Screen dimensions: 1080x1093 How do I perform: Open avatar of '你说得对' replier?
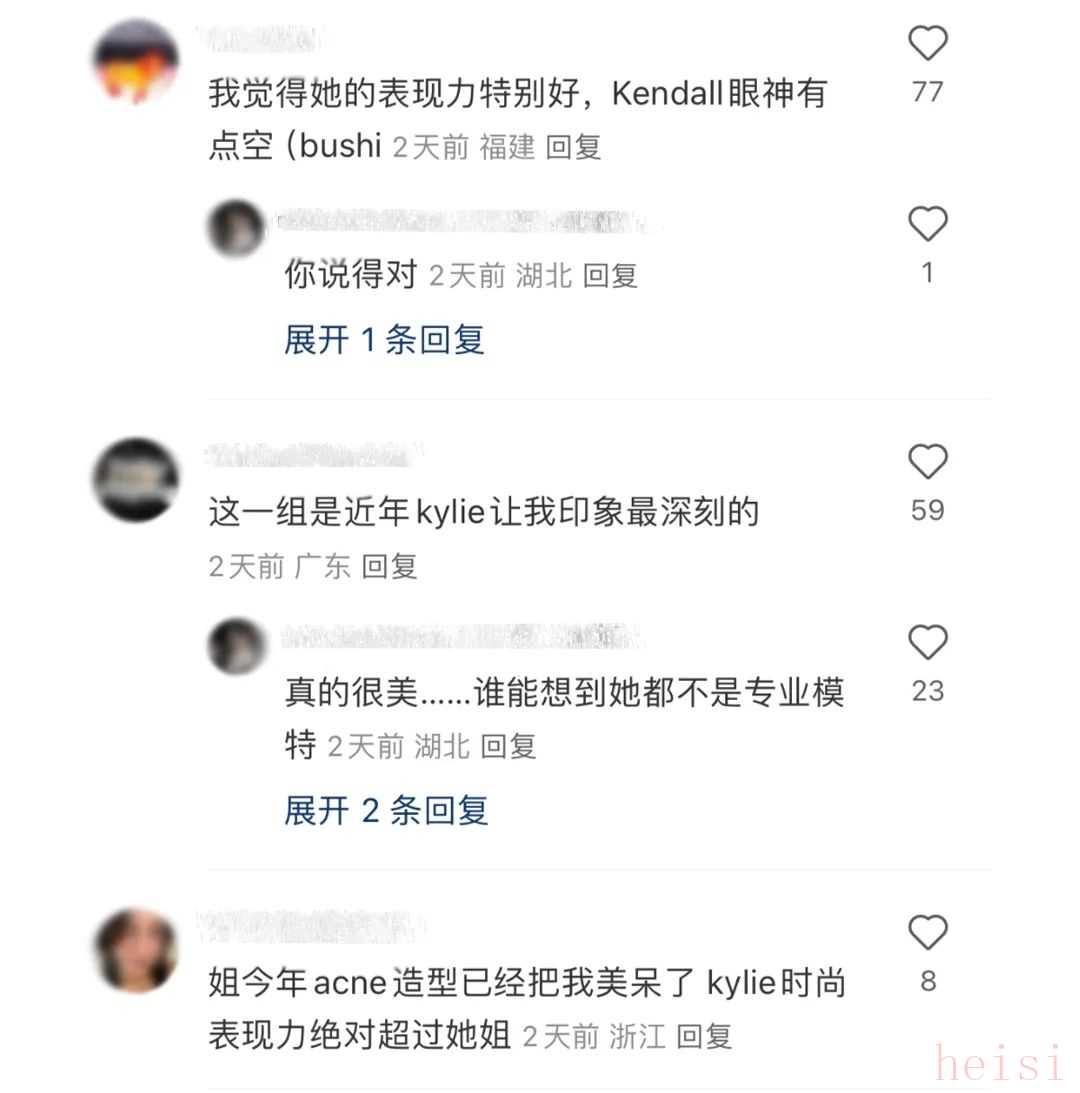[x=236, y=229]
